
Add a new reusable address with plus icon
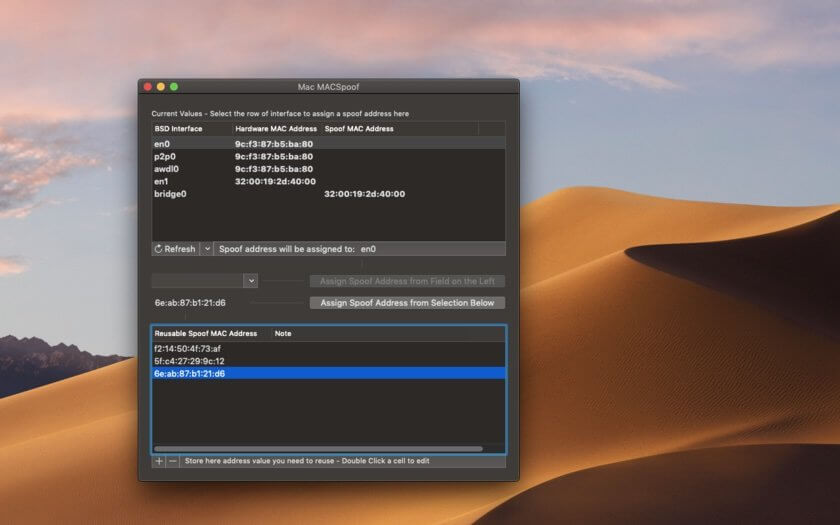point(159,461)
